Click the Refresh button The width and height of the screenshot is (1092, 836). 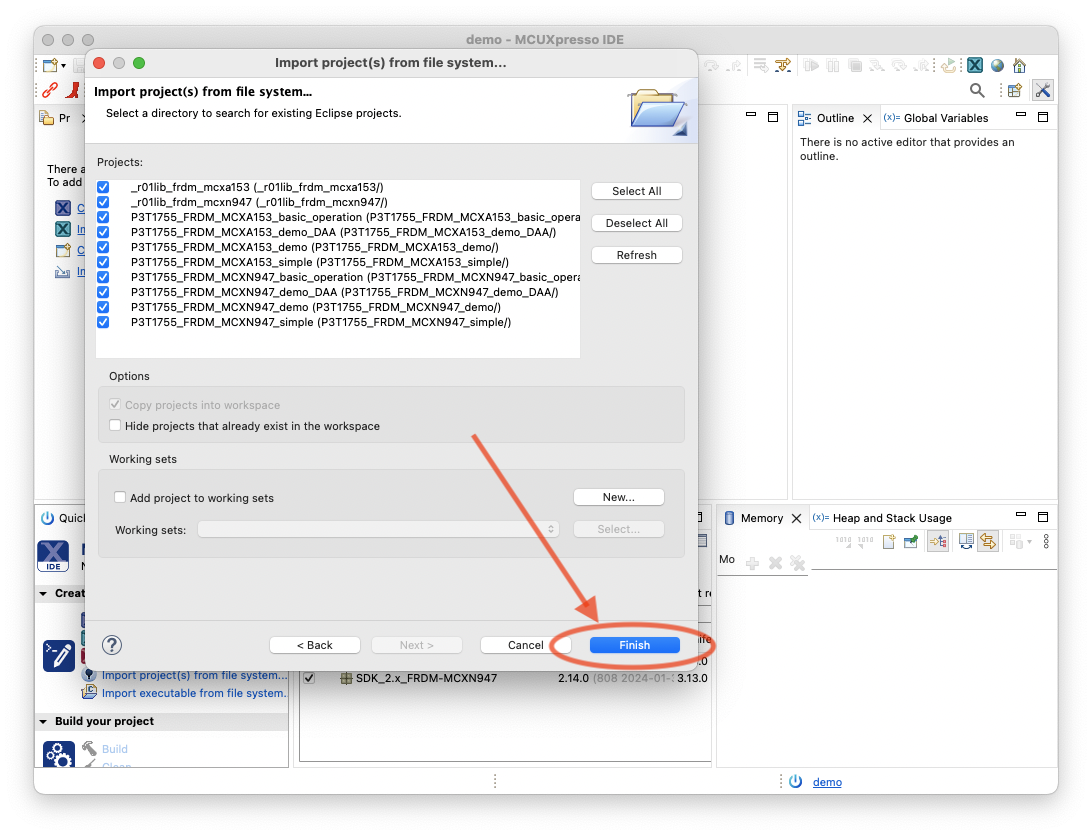(637, 255)
